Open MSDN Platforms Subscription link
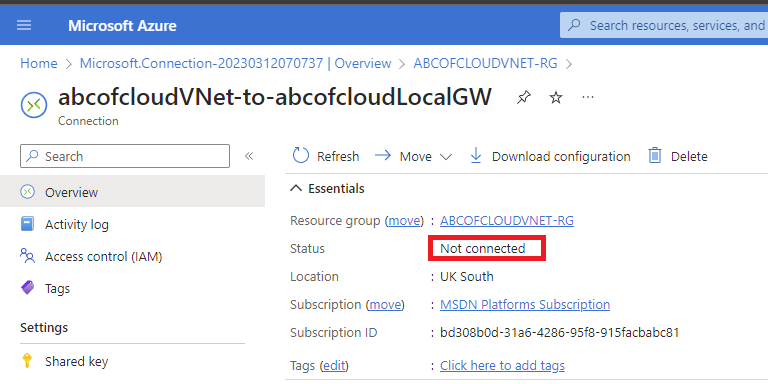 [x=525, y=305]
